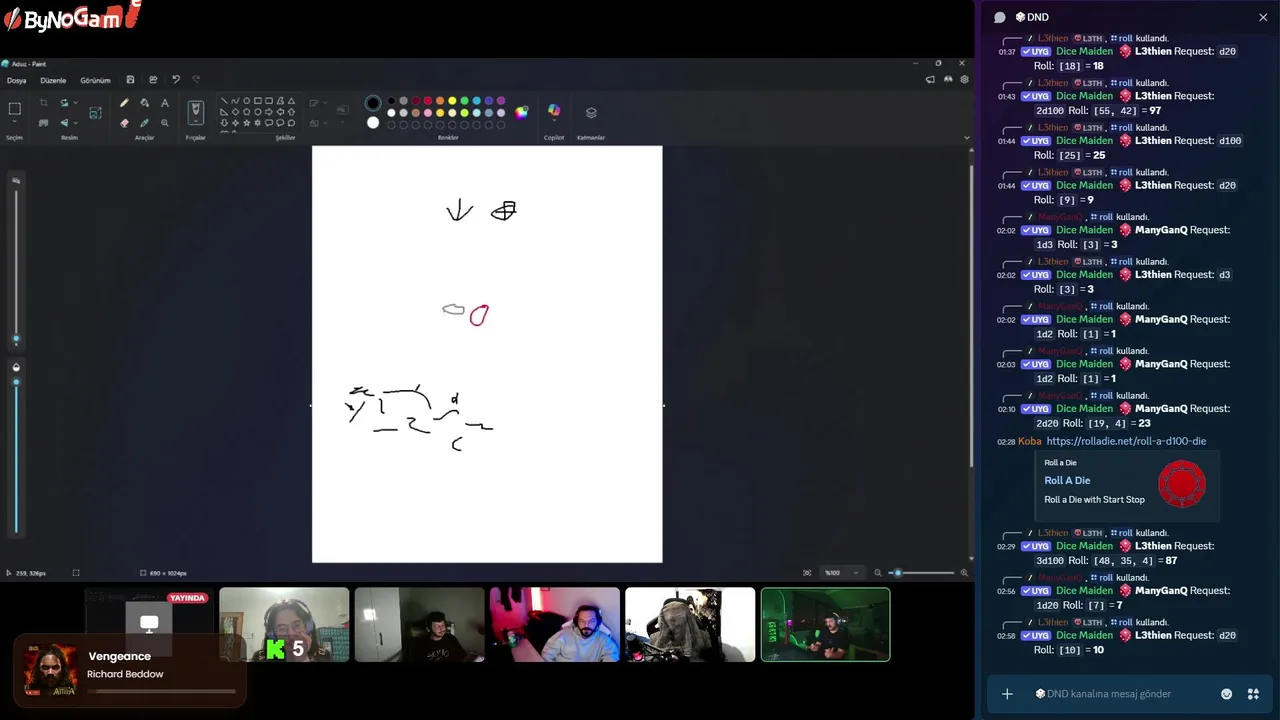
Task: Select the Fill bucket tool
Action: tap(145, 102)
